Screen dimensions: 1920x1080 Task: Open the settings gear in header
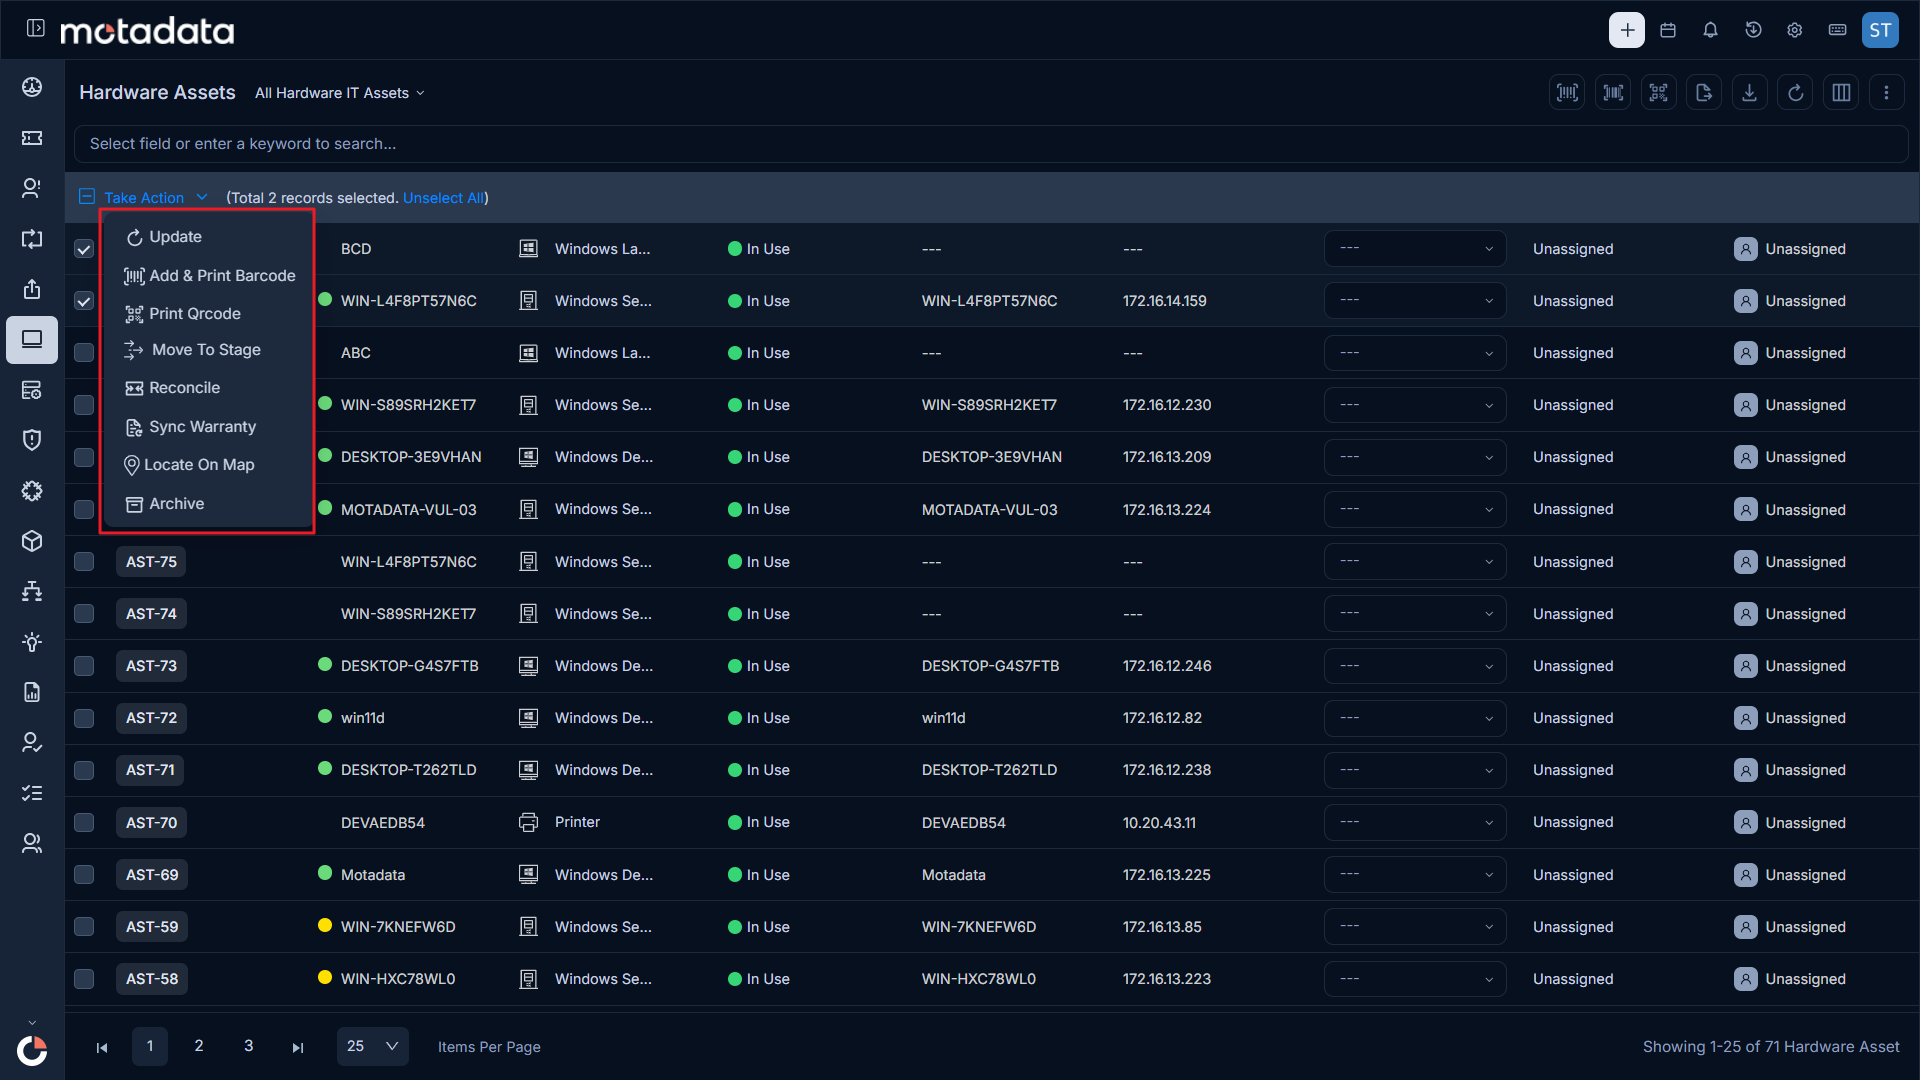(x=1795, y=30)
